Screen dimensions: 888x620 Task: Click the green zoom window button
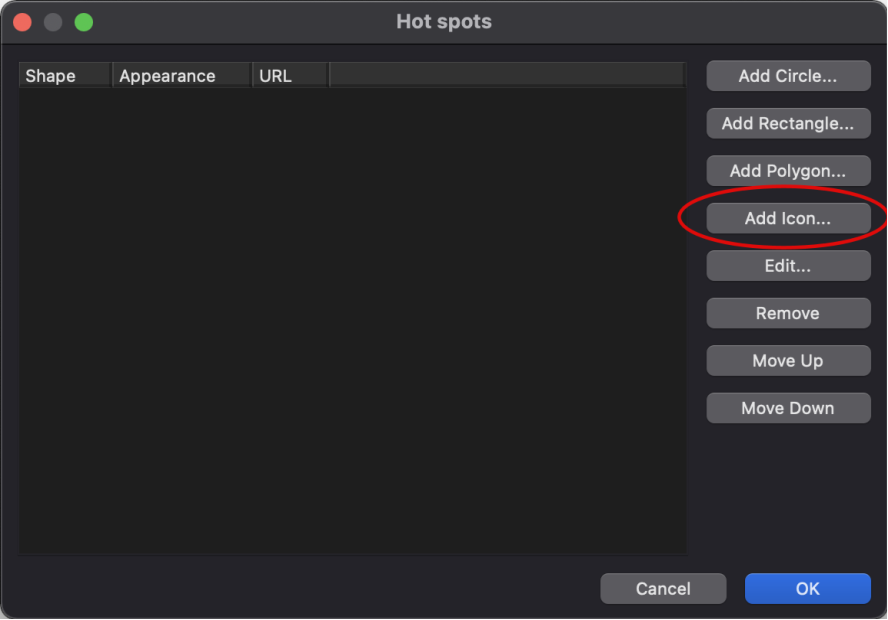(x=84, y=23)
